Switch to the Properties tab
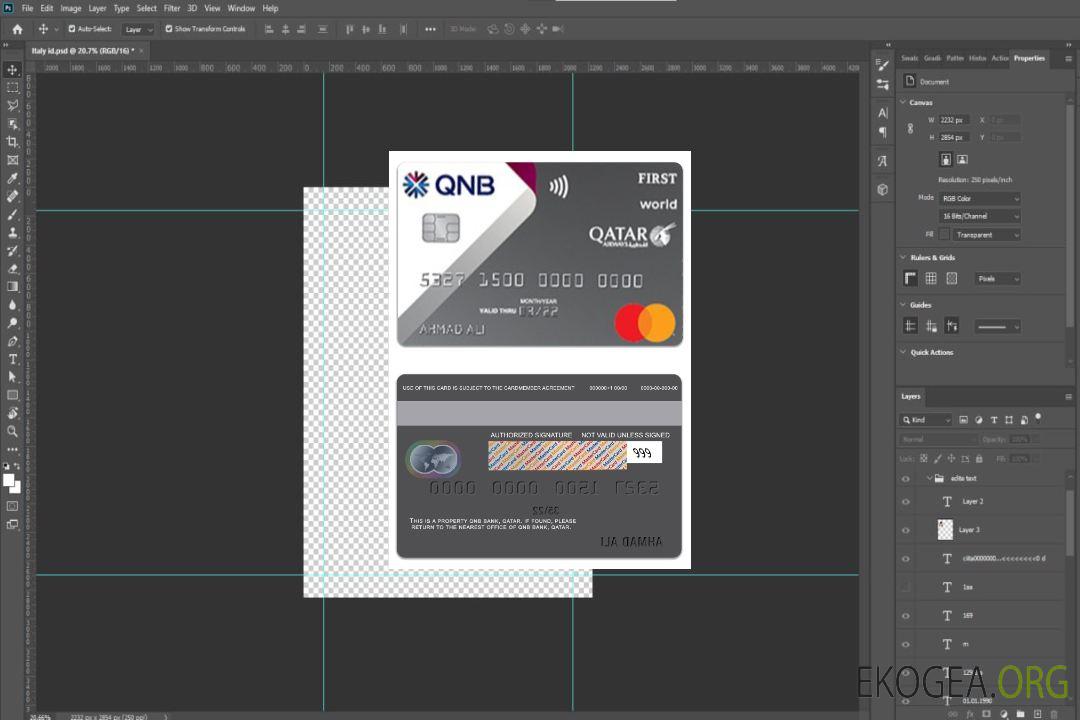This screenshot has height=720, width=1080. [1029, 59]
